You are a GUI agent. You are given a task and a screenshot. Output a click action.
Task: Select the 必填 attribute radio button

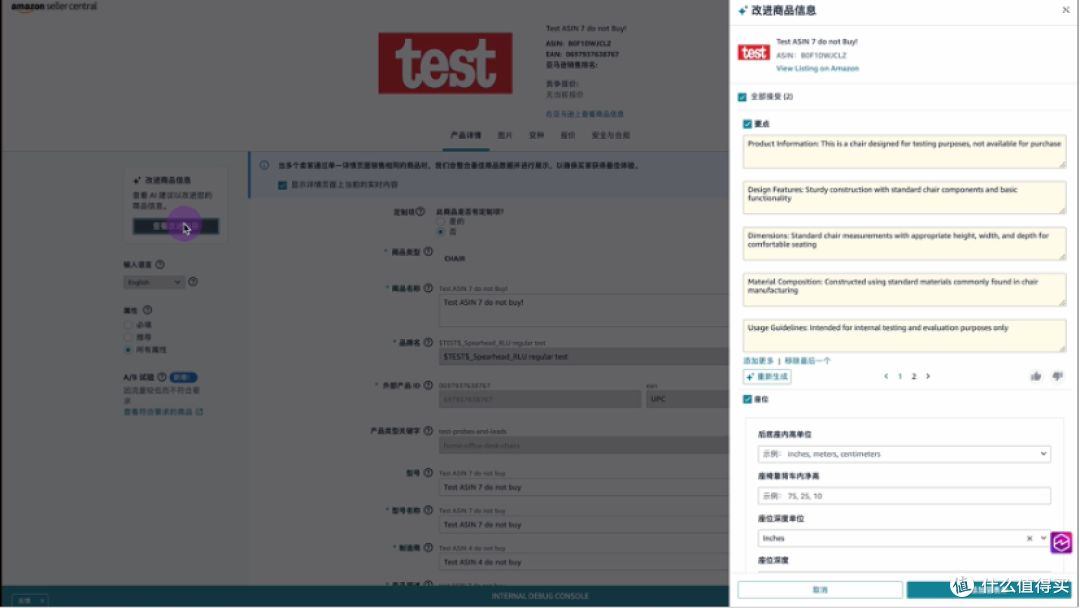coord(128,325)
